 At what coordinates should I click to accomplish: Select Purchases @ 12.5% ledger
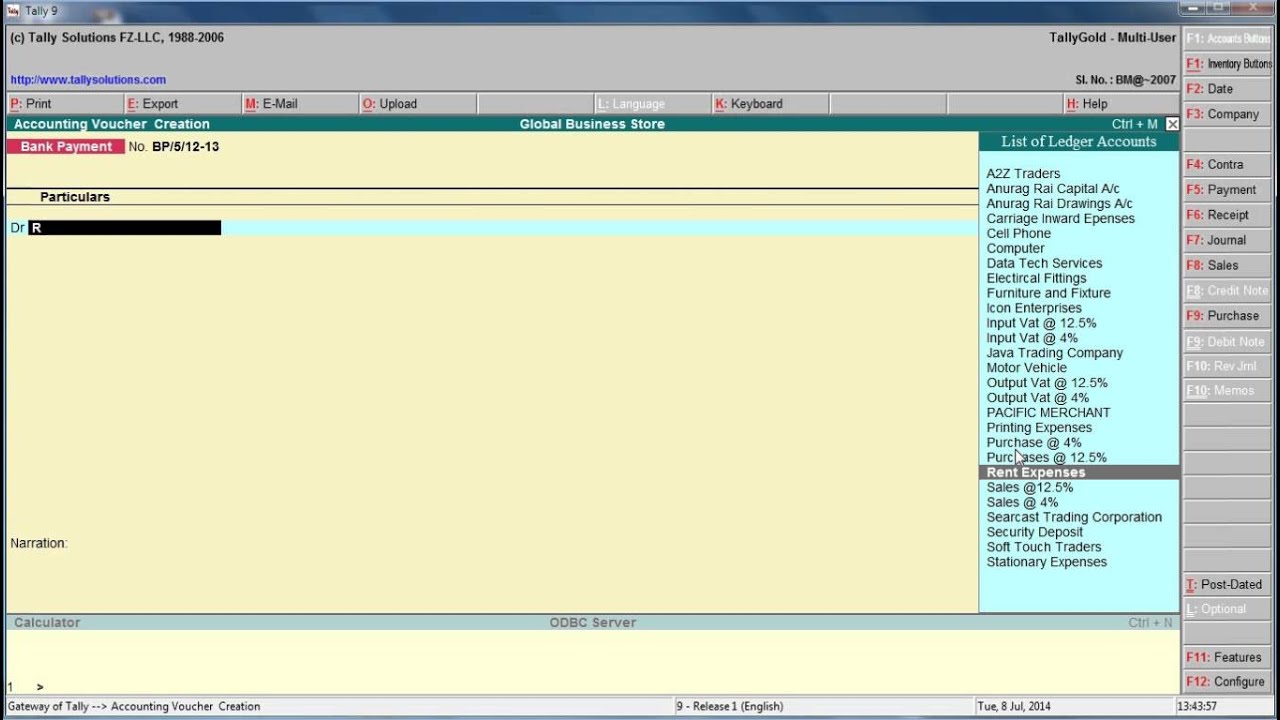tap(1046, 458)
